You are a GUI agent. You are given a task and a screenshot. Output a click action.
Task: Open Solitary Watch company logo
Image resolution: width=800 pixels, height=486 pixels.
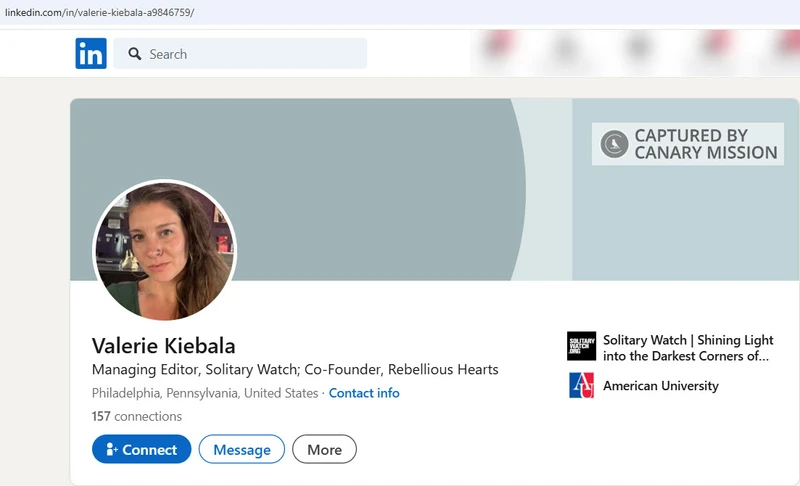coord(582,346)
